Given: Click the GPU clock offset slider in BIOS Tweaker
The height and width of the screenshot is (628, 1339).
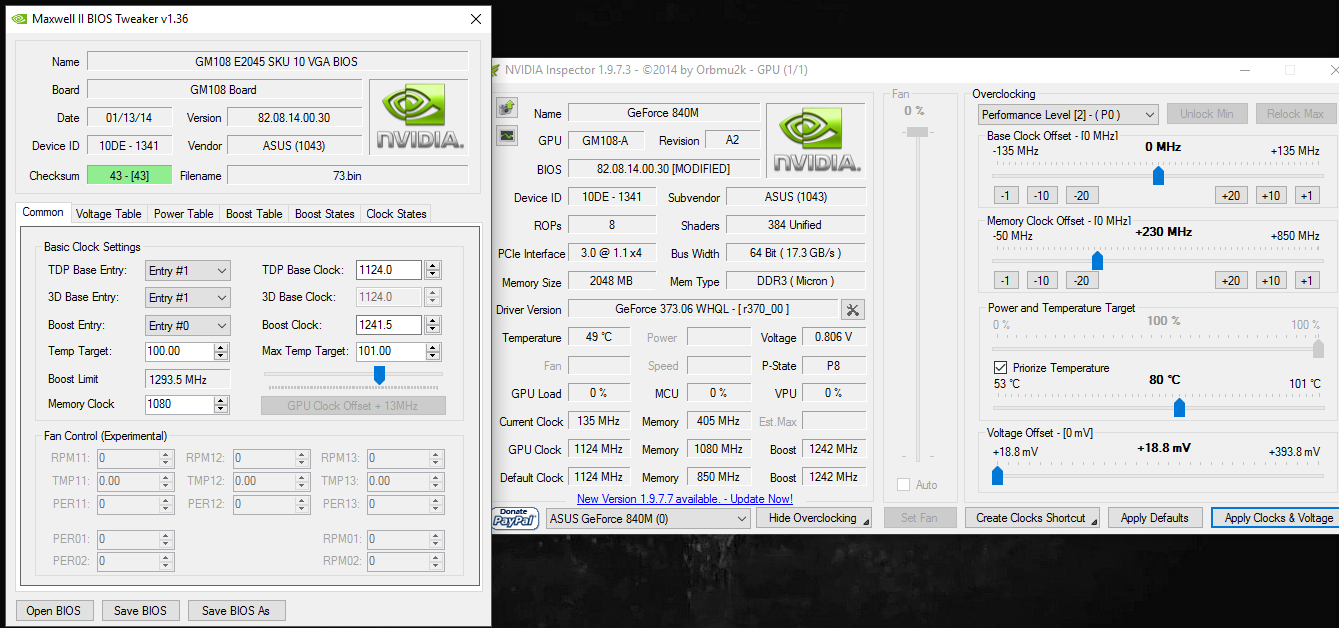Looking at the screenshot, I should pos(379,374).
